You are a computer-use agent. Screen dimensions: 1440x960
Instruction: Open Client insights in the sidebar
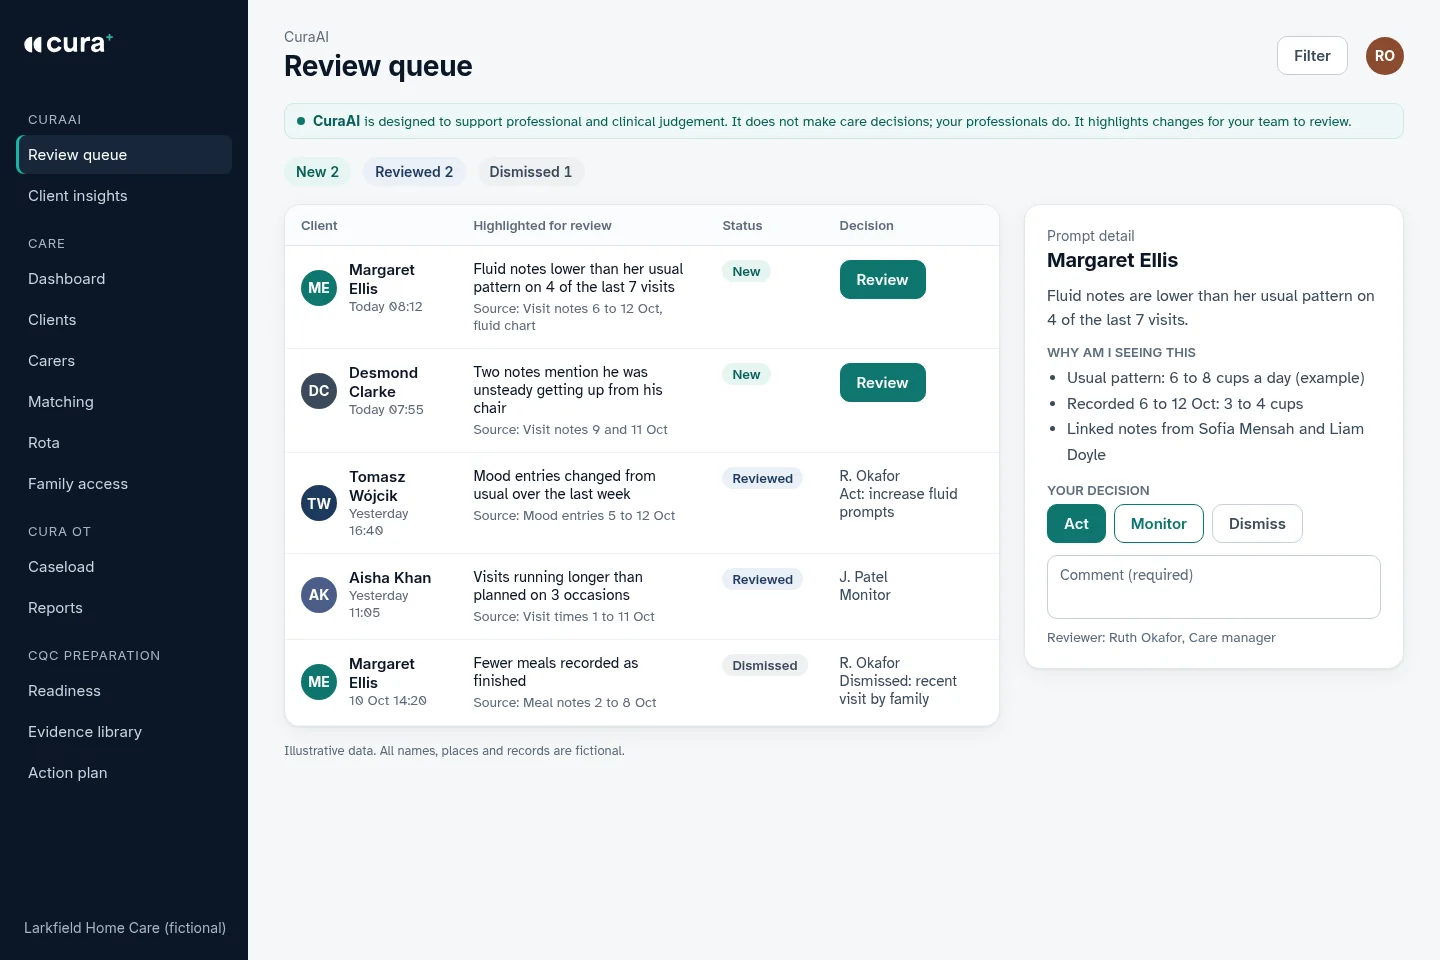(124, 196)
